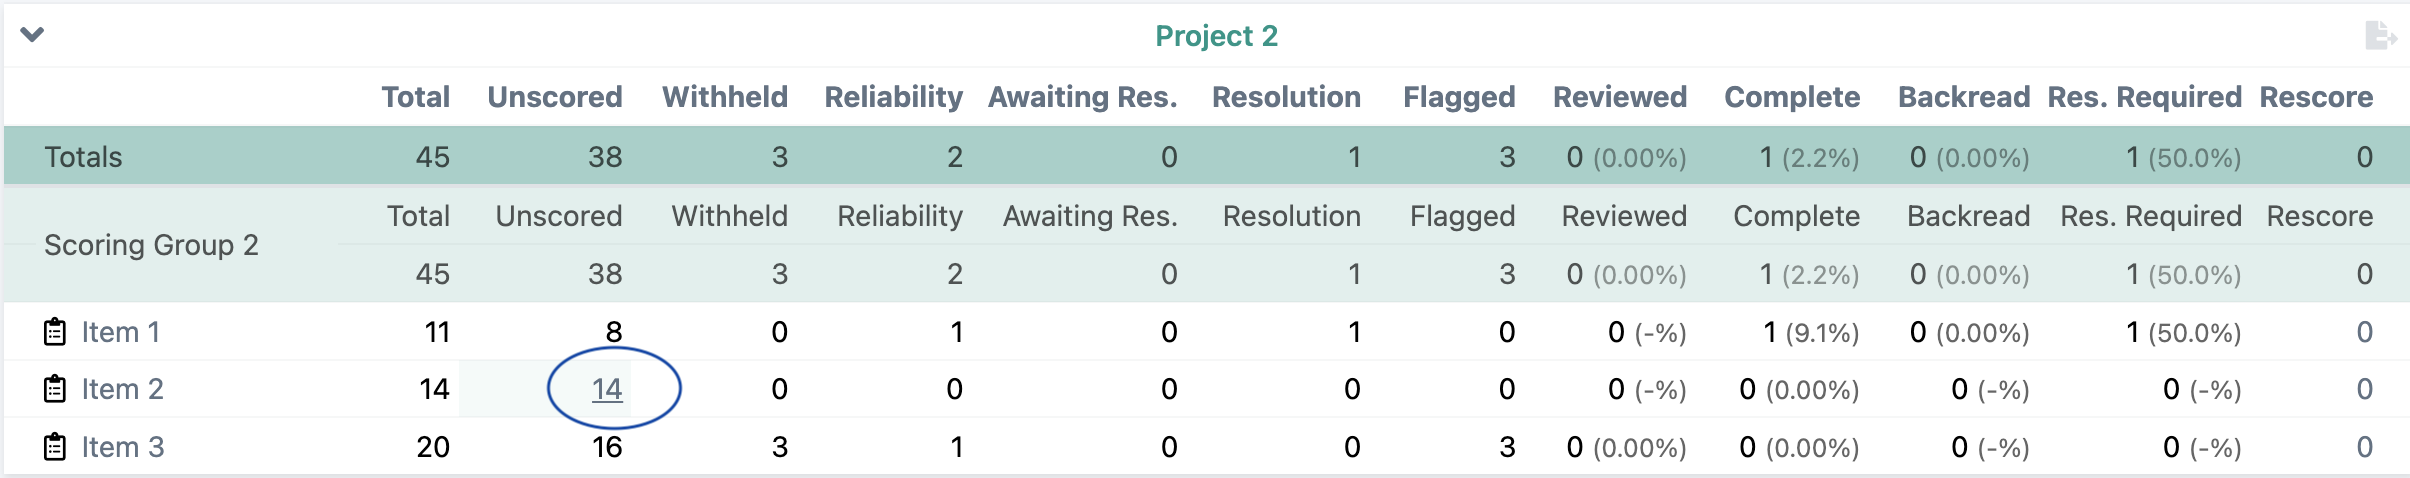This screenshot has height=478, width=2410.
Task: Click Item 3 Total value 20
Action: pyautogui.click(x=433, y=447)
